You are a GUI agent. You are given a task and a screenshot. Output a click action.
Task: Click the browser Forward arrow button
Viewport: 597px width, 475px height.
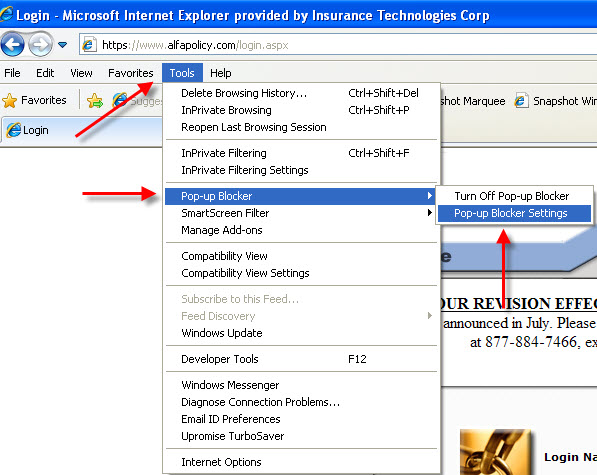(x=40, y=45)
